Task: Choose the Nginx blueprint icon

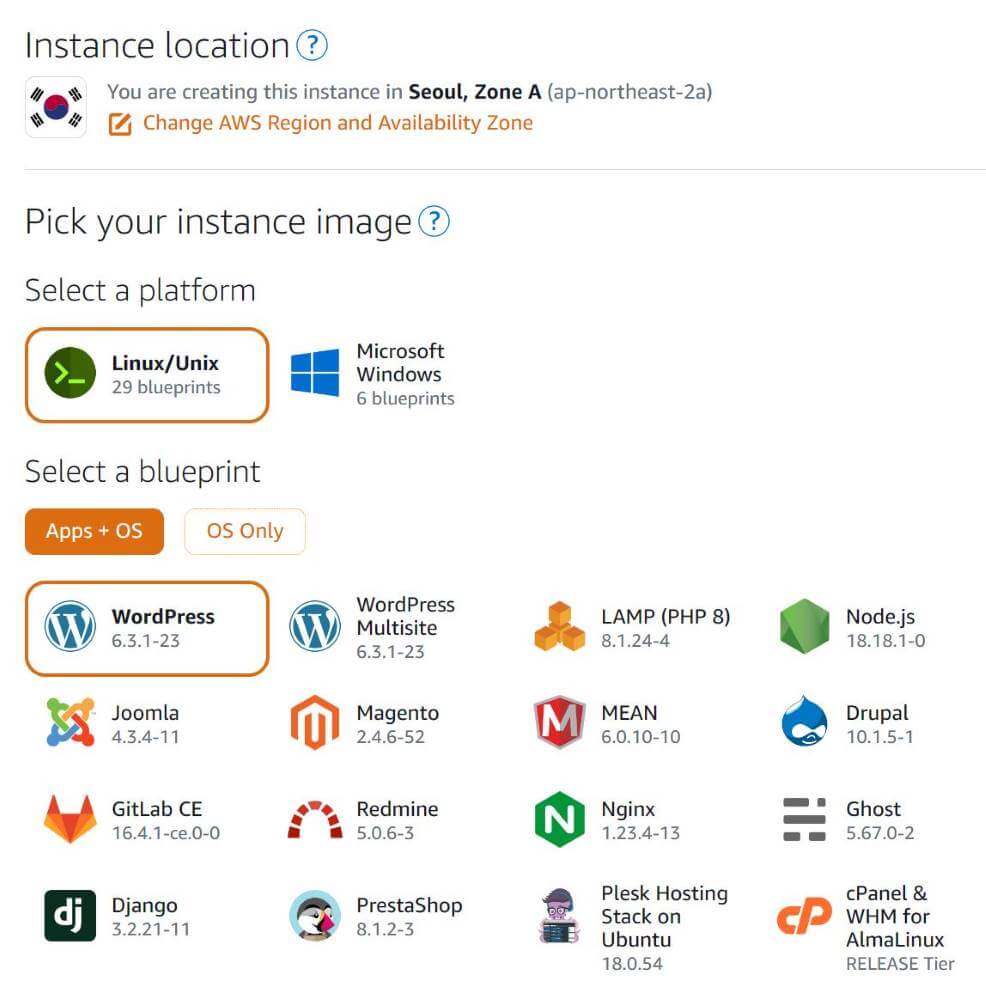Action: point(560,820)
